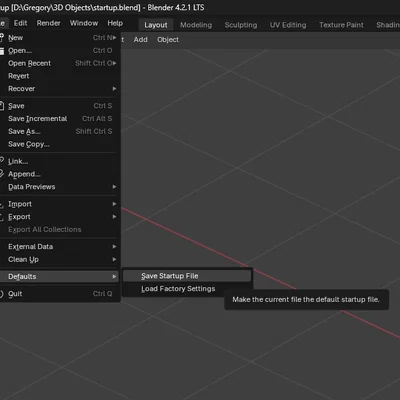Viewport: 400px width, 400px height.
Task: Expand the Recover submenu
Action: (59, 89)
